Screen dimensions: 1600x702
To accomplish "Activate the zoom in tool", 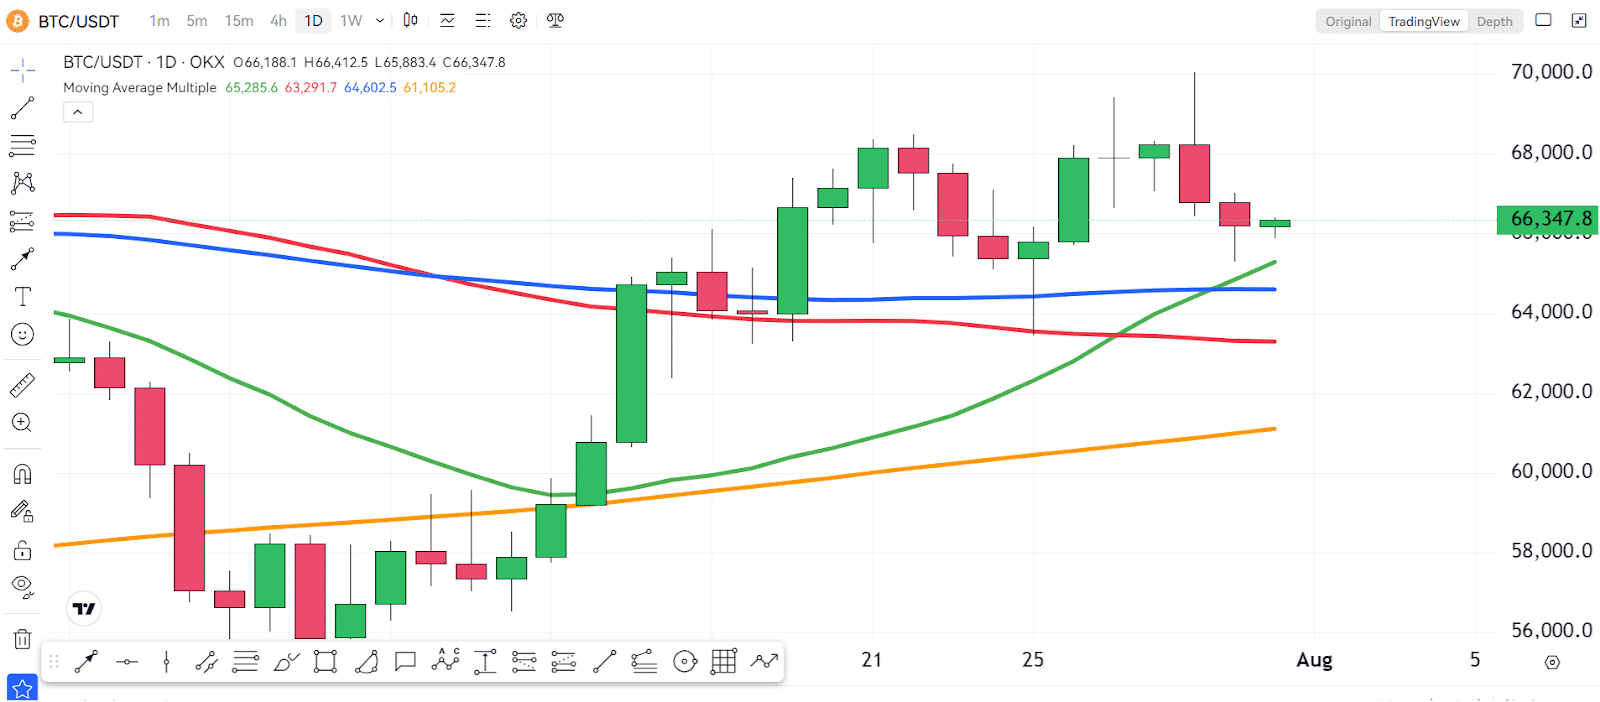I will (x=22, y=423).
